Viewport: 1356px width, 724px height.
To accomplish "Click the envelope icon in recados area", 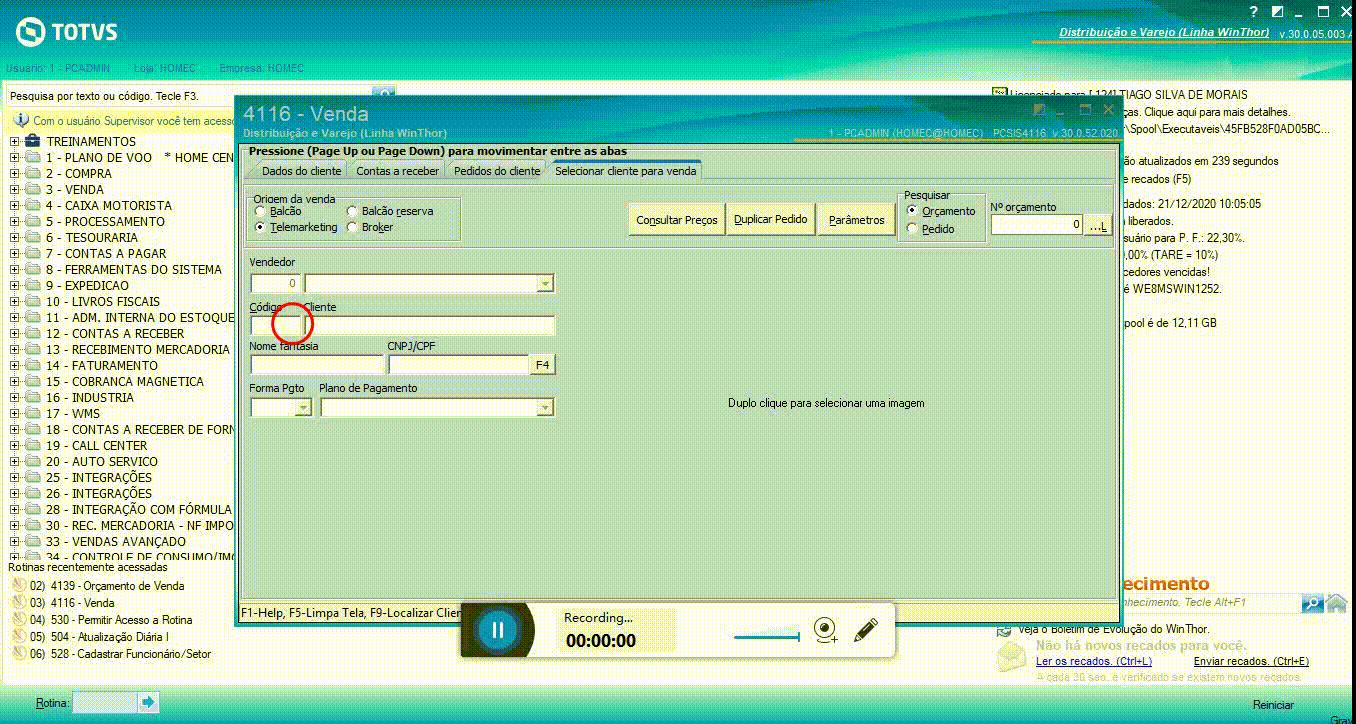I will (x=1012, y=655).
